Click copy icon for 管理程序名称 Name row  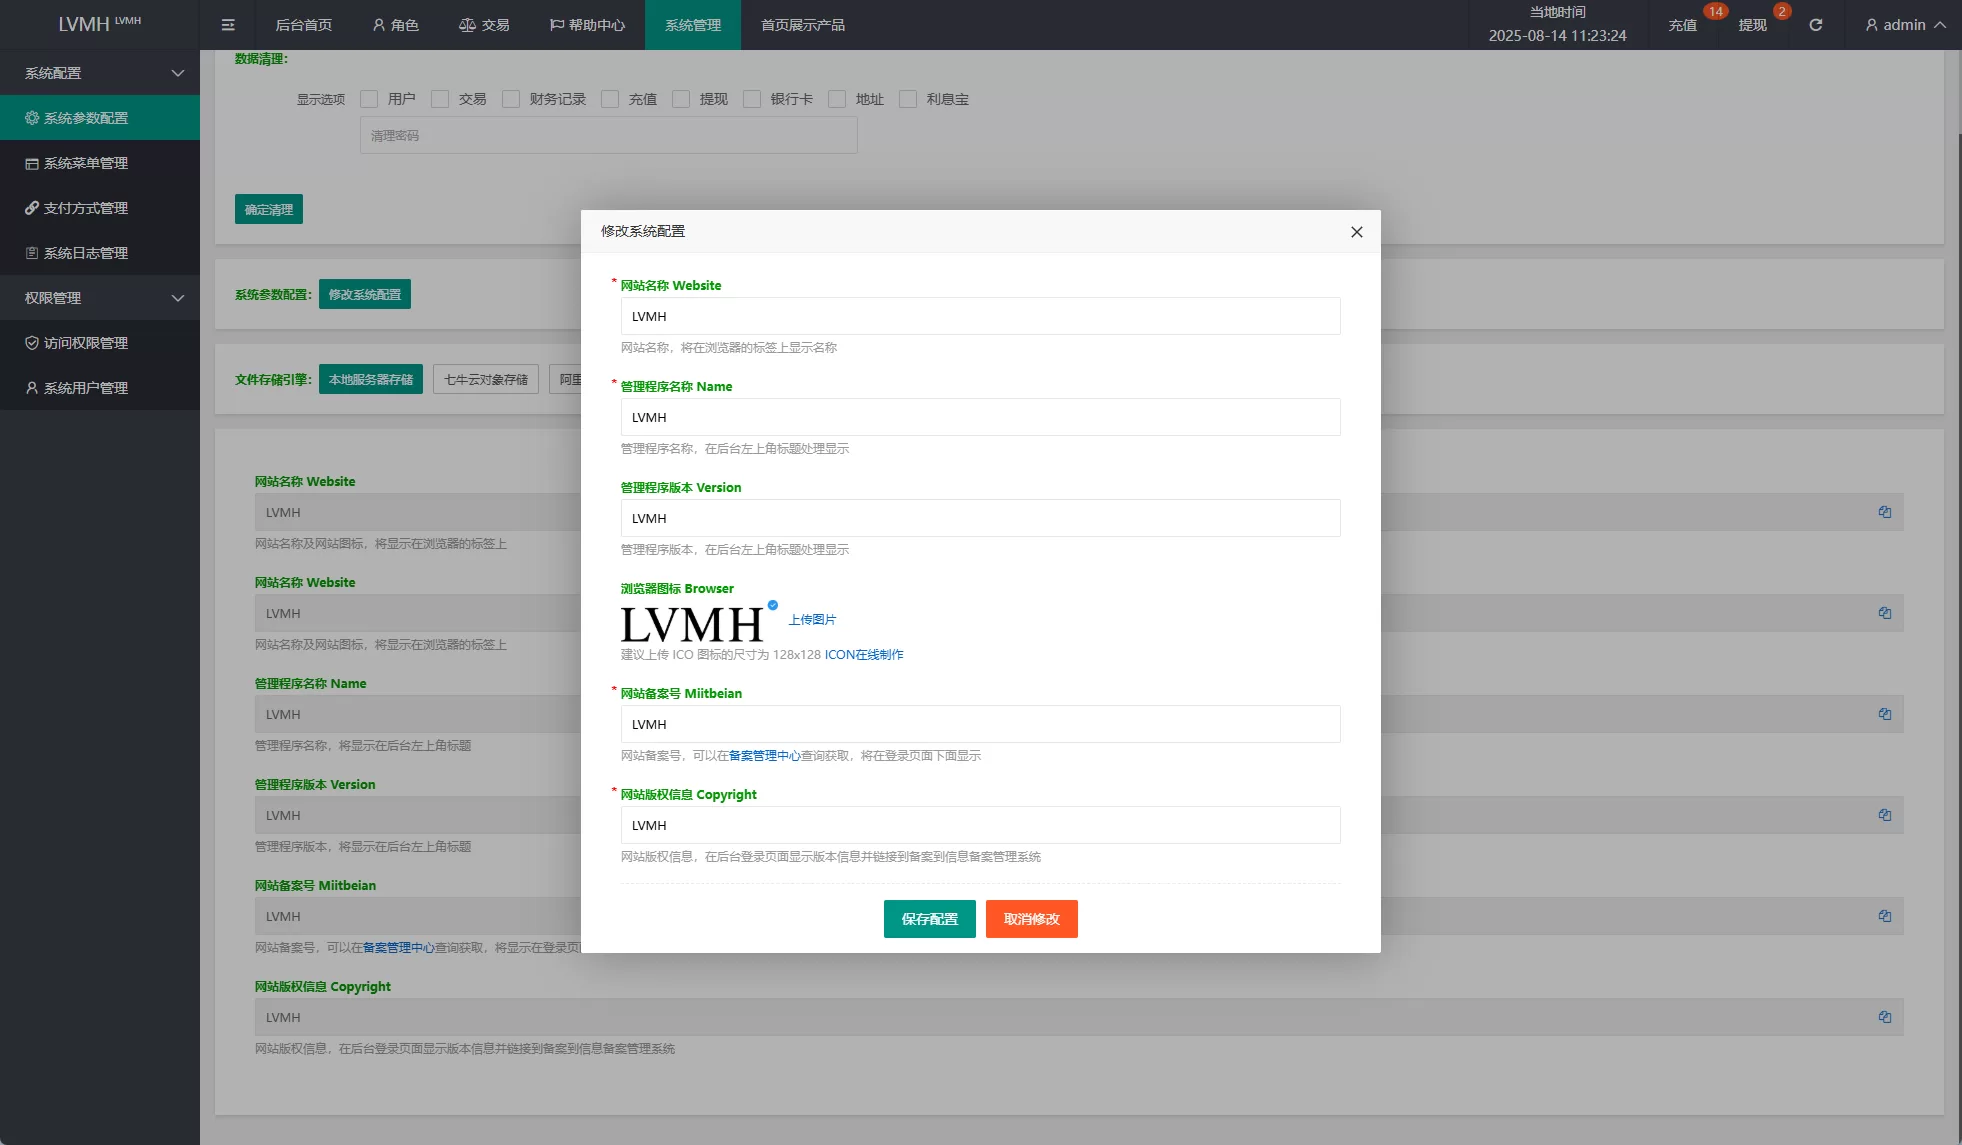1884,714
